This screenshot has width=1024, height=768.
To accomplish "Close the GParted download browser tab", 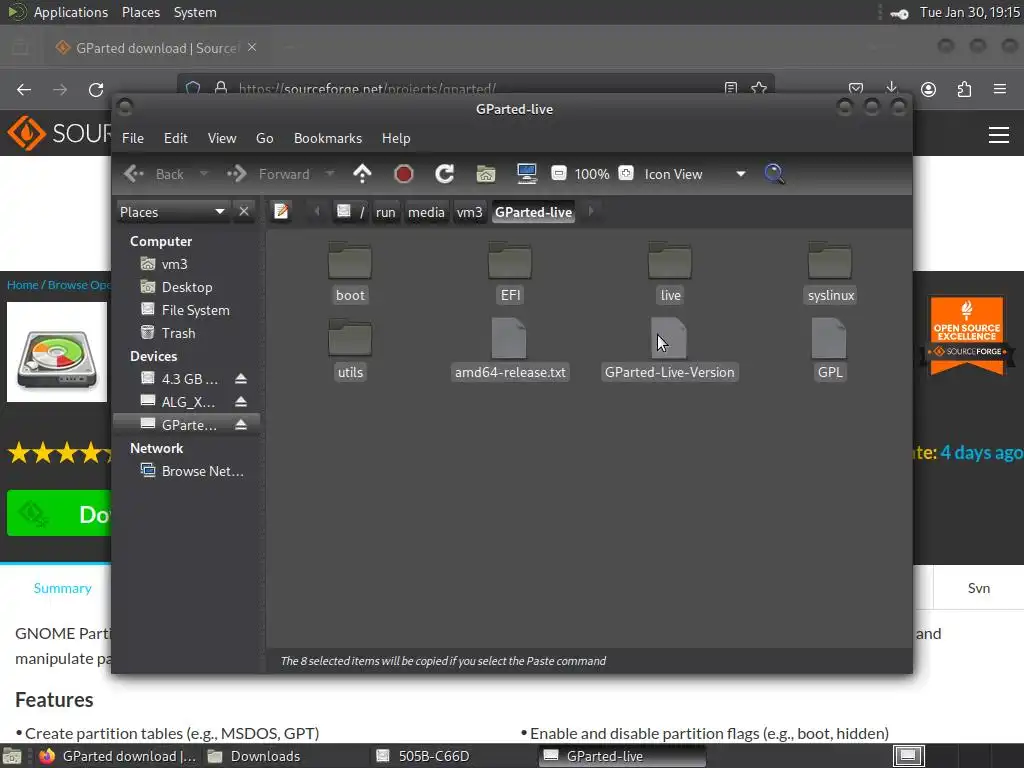I will [x=252, y=48].
